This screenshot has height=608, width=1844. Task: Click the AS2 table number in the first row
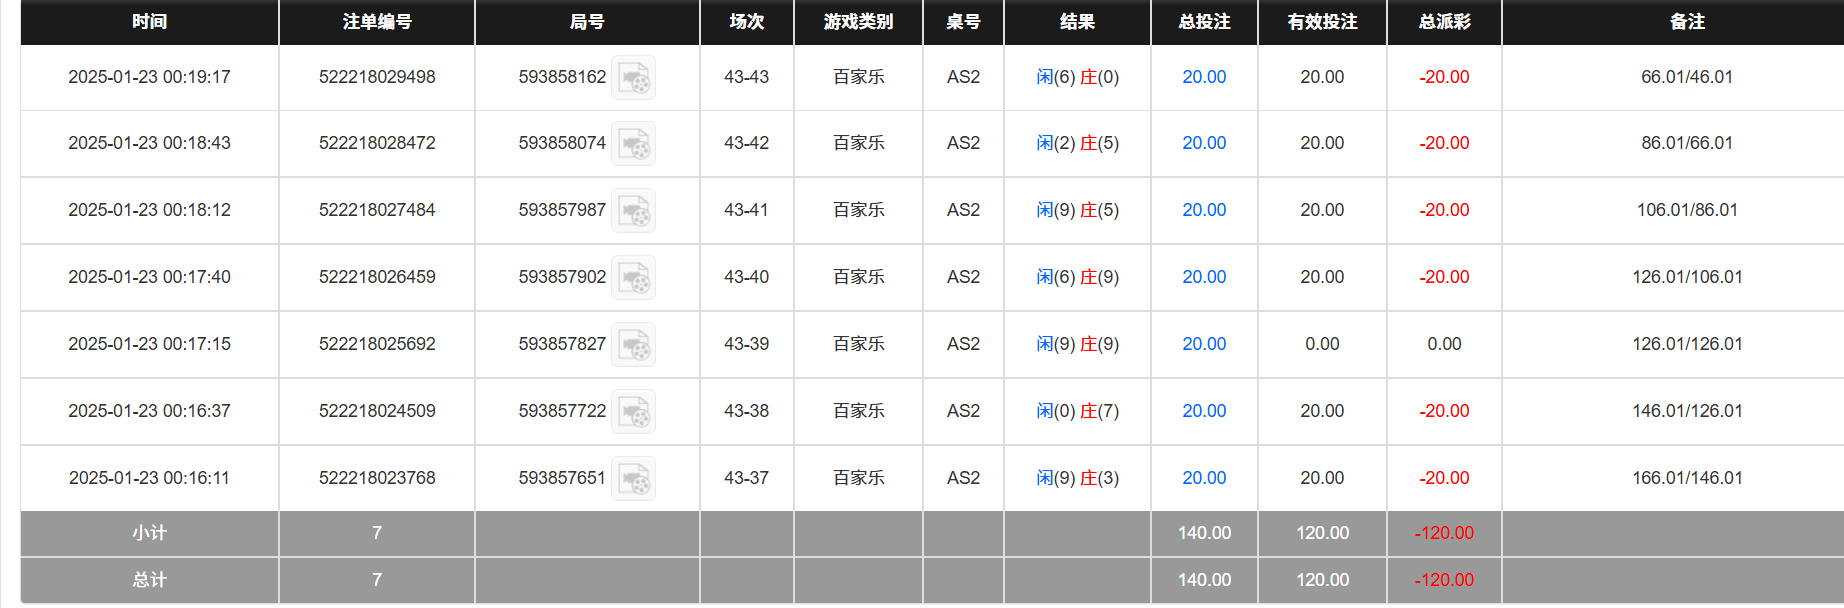(962, 77)
